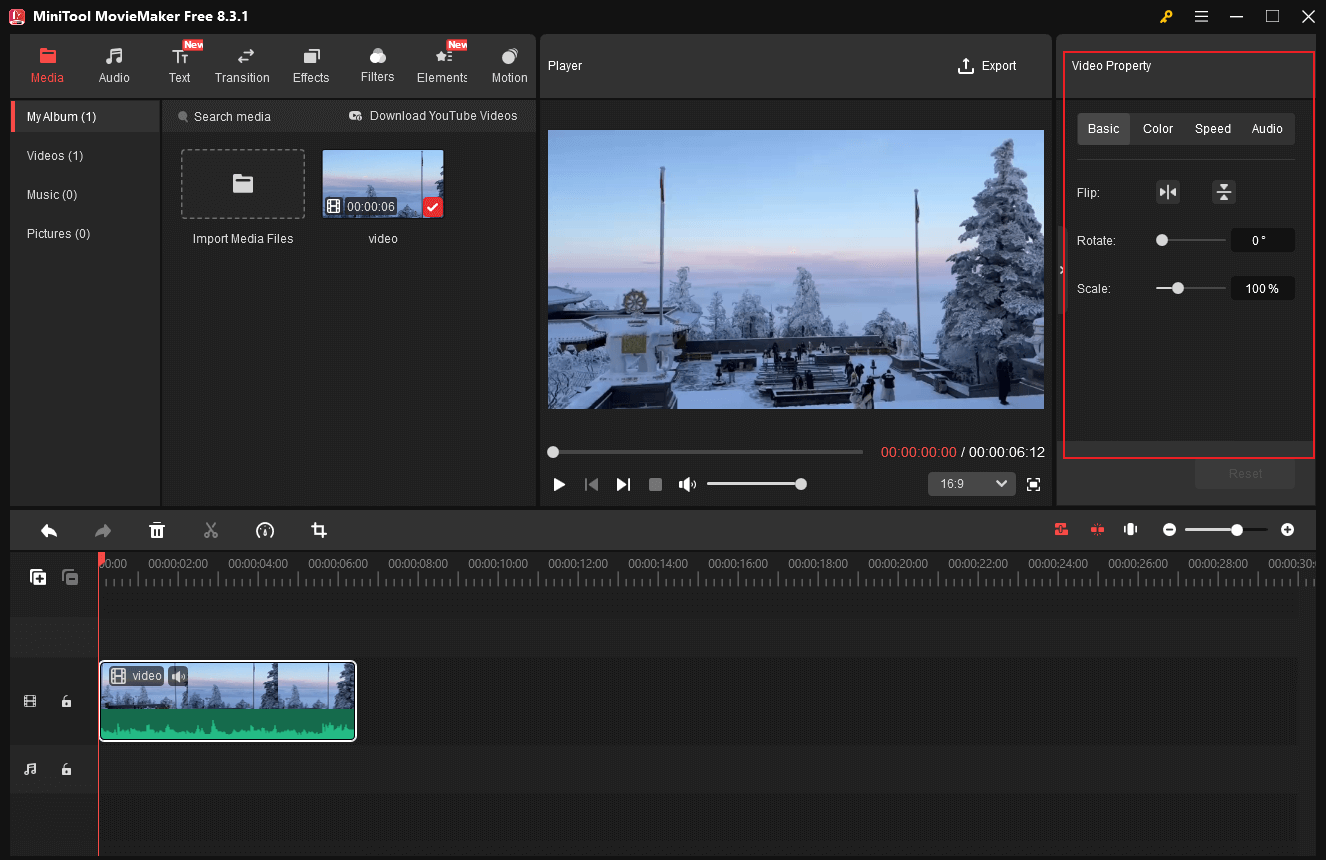Viewport: 1326px width, 860px height.
Task: Open the hamburger menu in the title bar
Action: [1201, 16]
